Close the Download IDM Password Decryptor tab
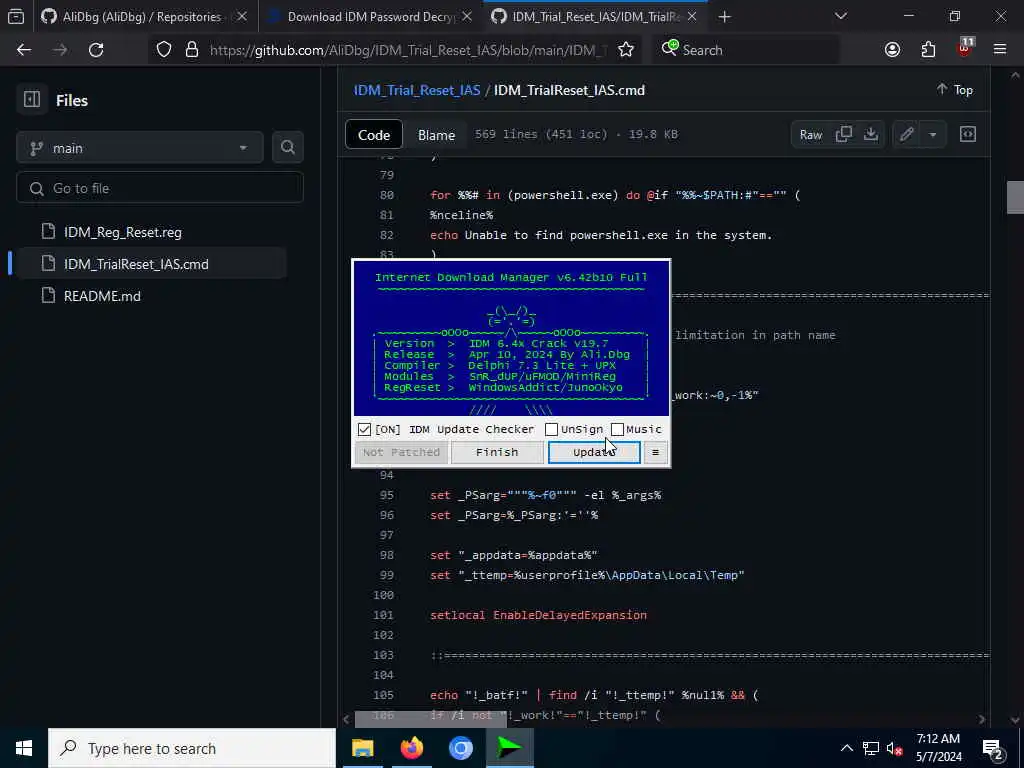1024x768 pixels. (466, 16)
